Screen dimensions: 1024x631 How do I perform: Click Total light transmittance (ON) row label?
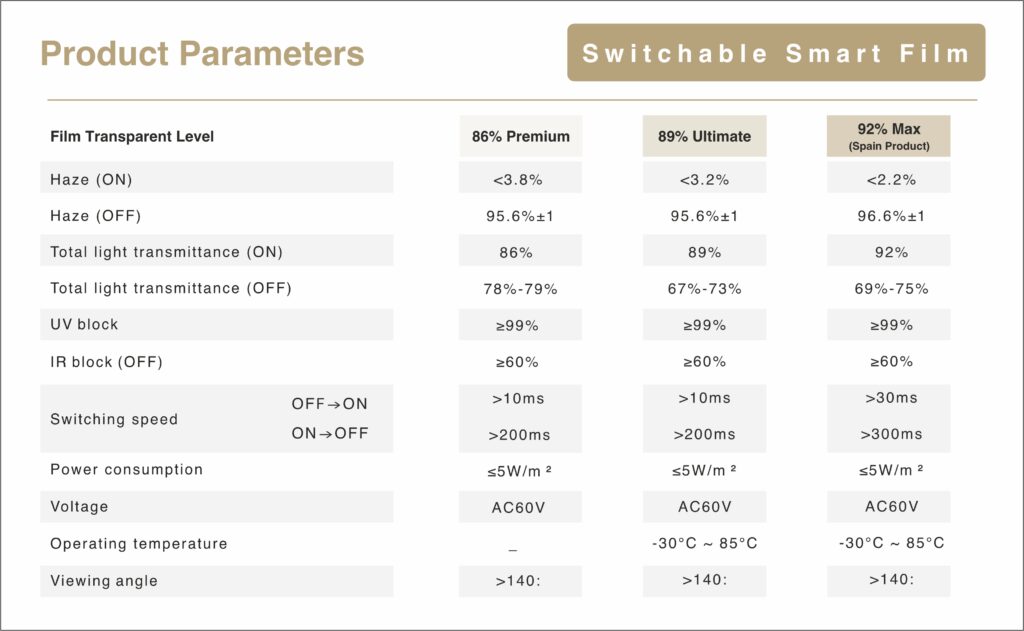(173, 252)
